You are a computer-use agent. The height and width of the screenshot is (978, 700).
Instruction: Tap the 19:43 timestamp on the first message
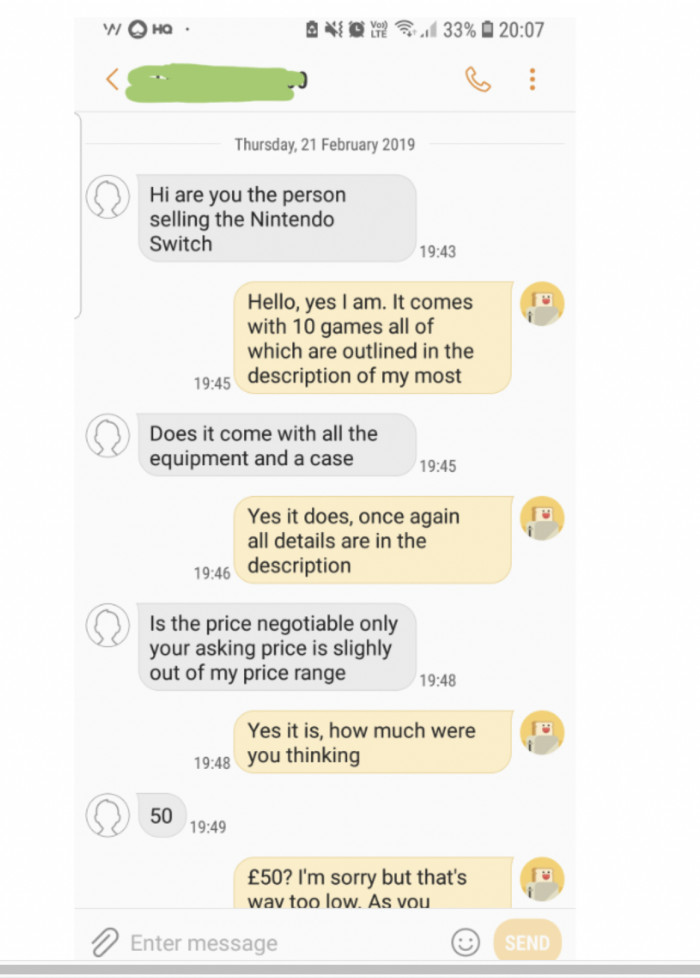click(x=437, y=252)
